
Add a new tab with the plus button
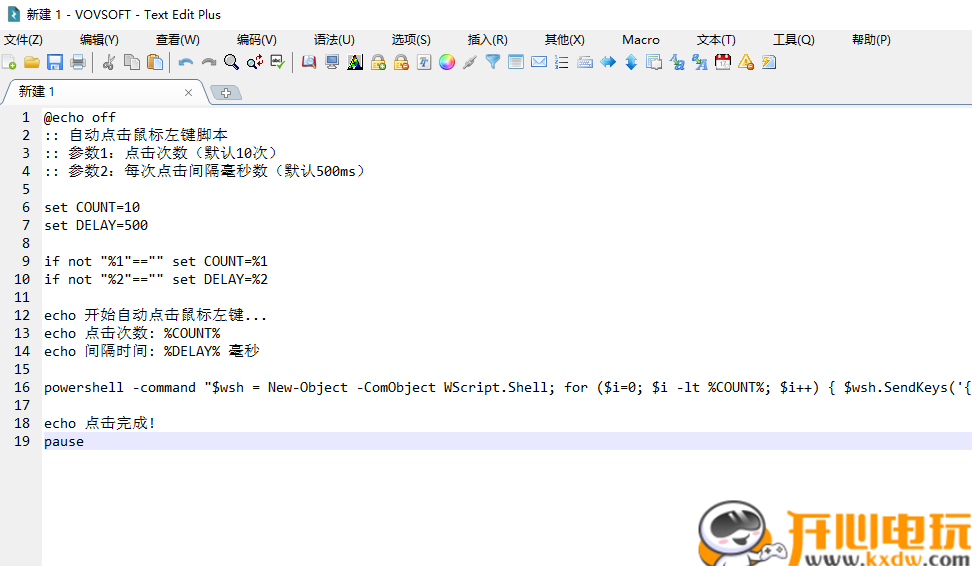(x=226, y=92)
